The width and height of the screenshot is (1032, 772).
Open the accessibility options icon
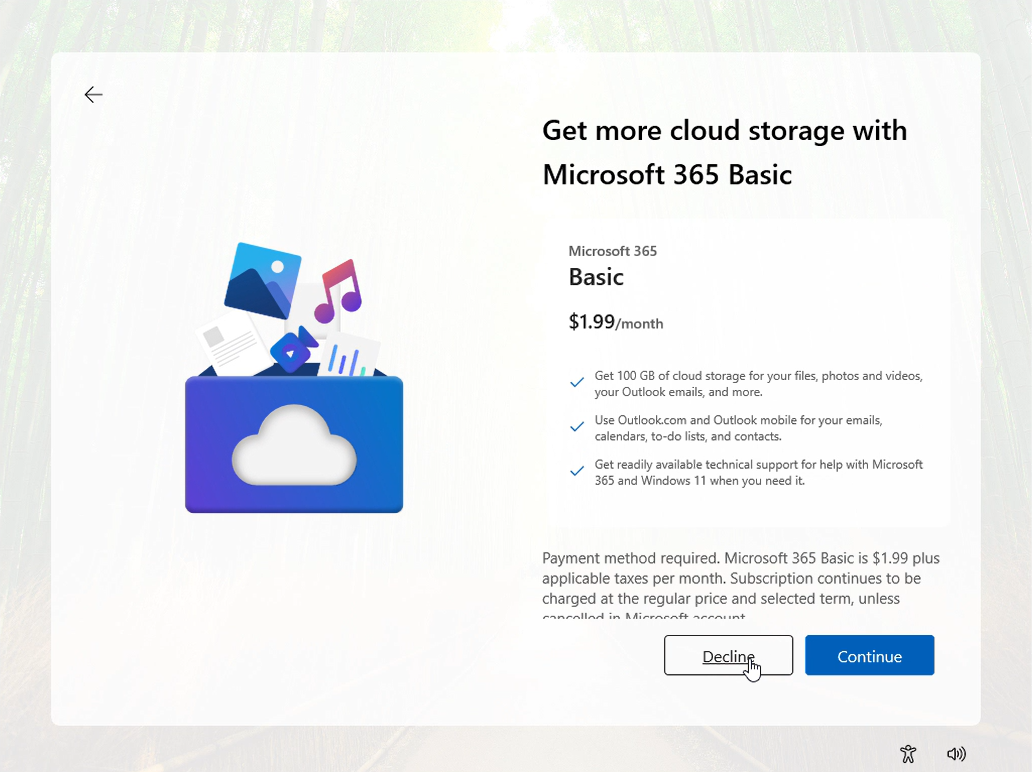(907, 754)
